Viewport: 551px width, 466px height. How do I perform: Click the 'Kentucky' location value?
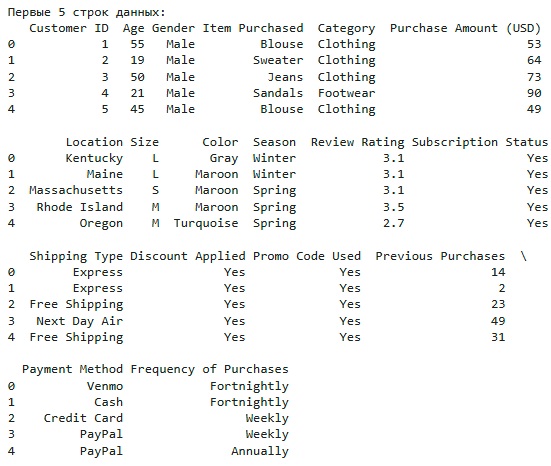[94, 158]
